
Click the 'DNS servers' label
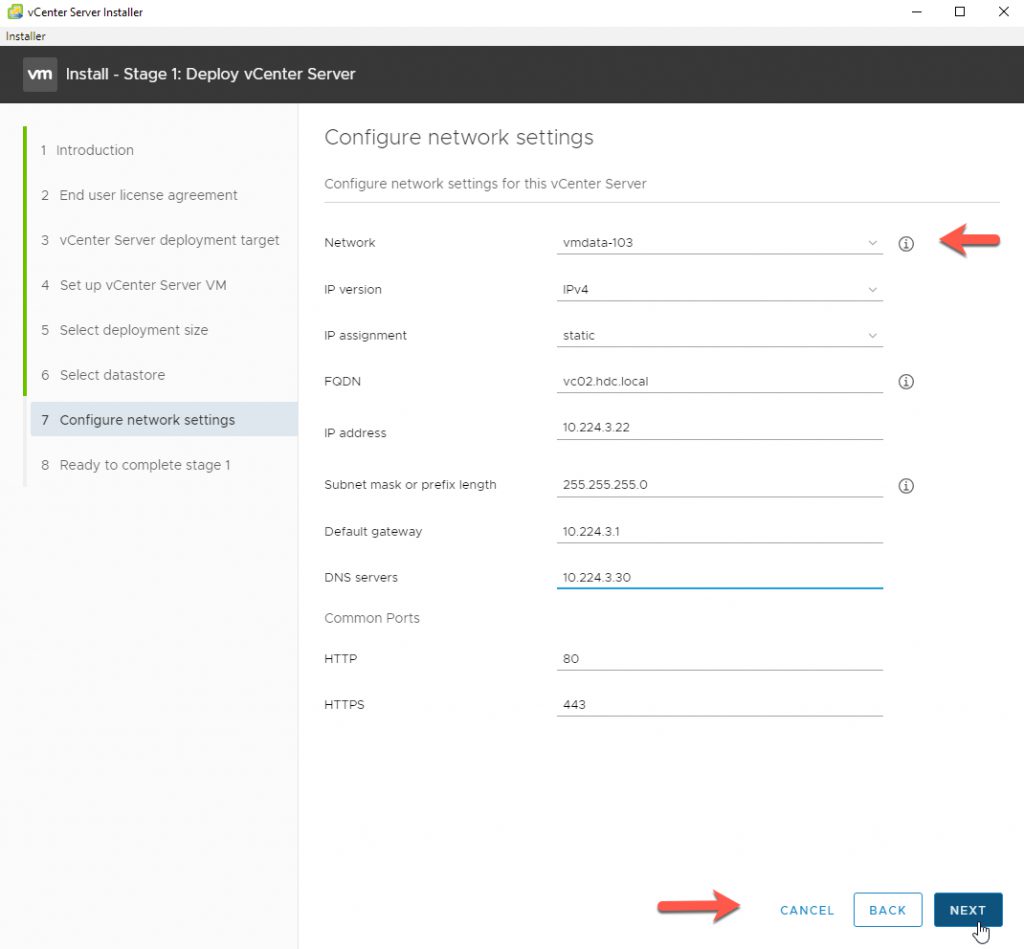click(360, 577)
